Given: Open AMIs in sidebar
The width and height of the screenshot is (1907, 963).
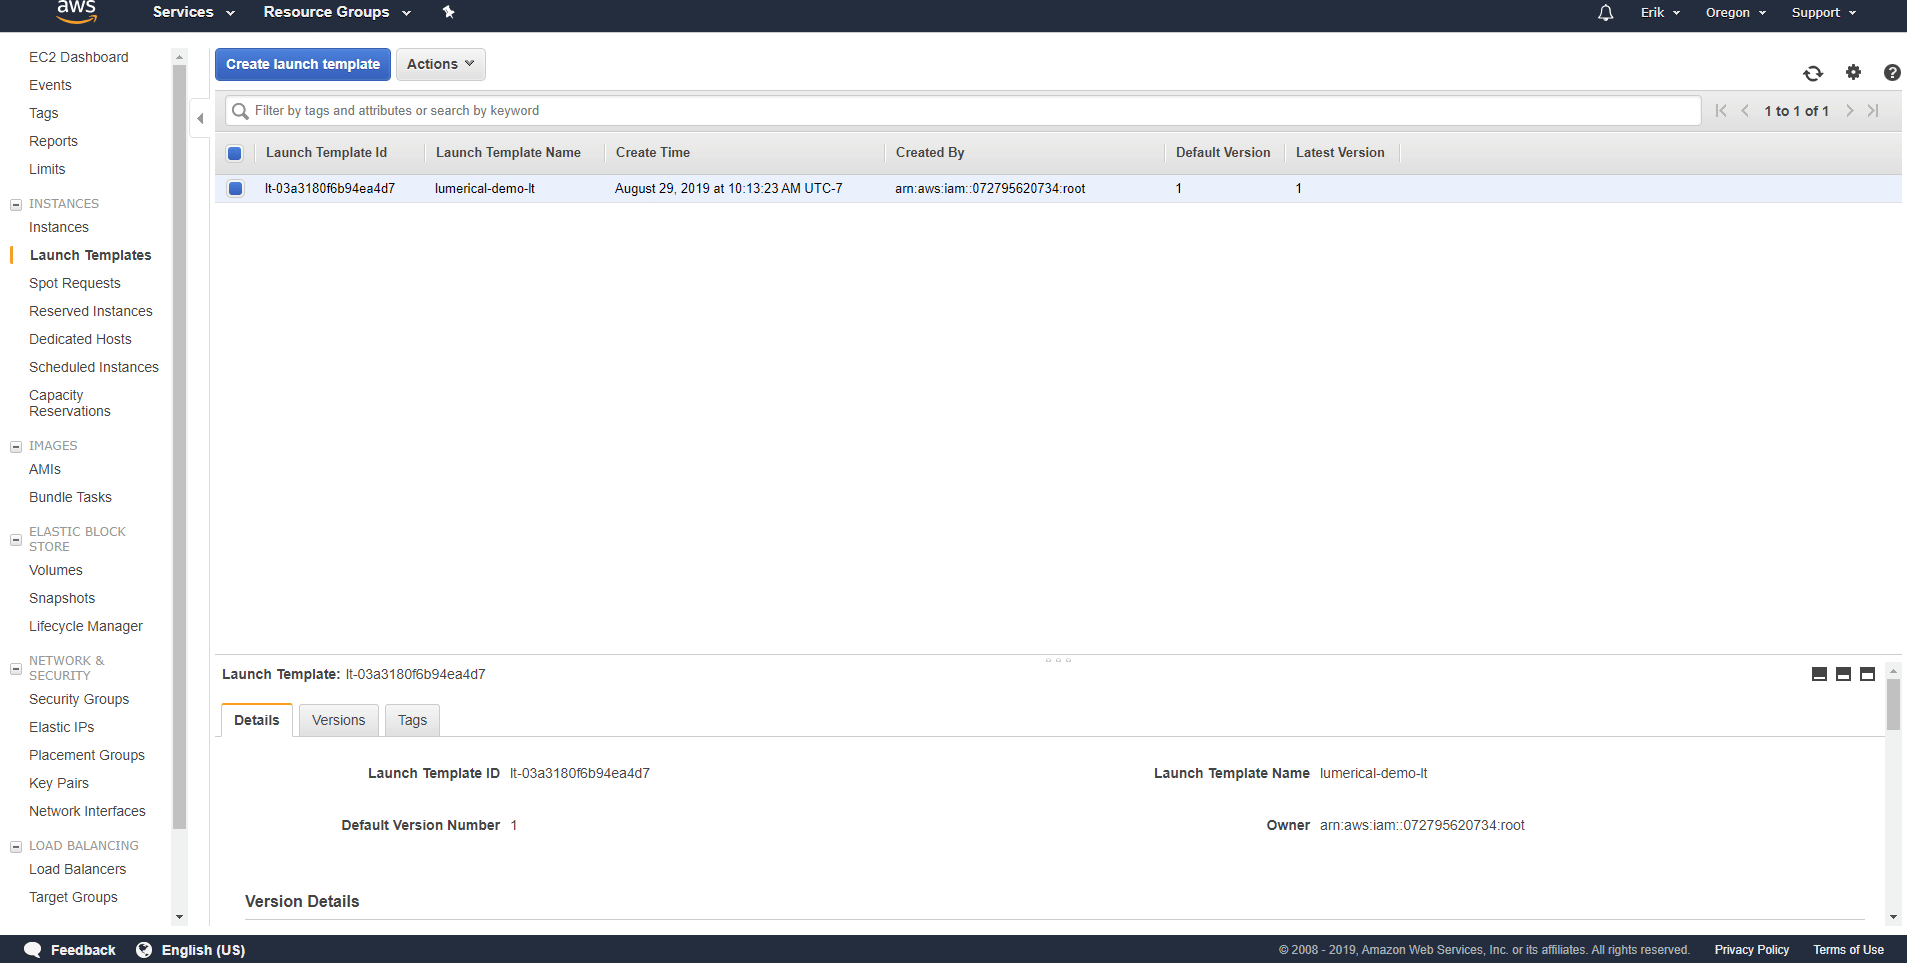Looking at the screenshot, I should pos(45,469).
